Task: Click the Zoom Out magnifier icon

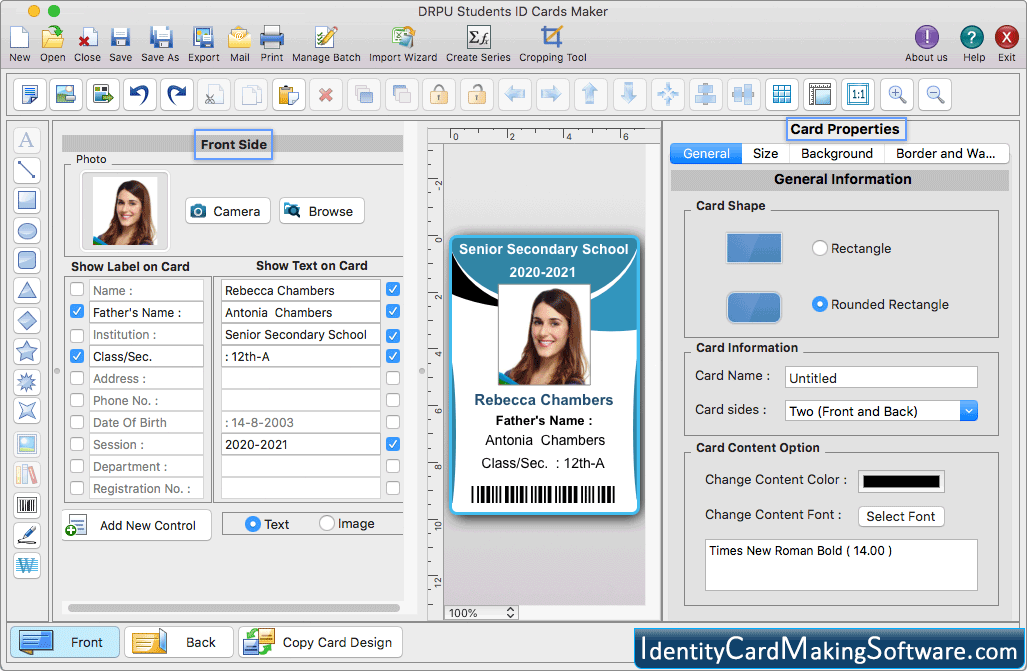Action: coord(935,94)
